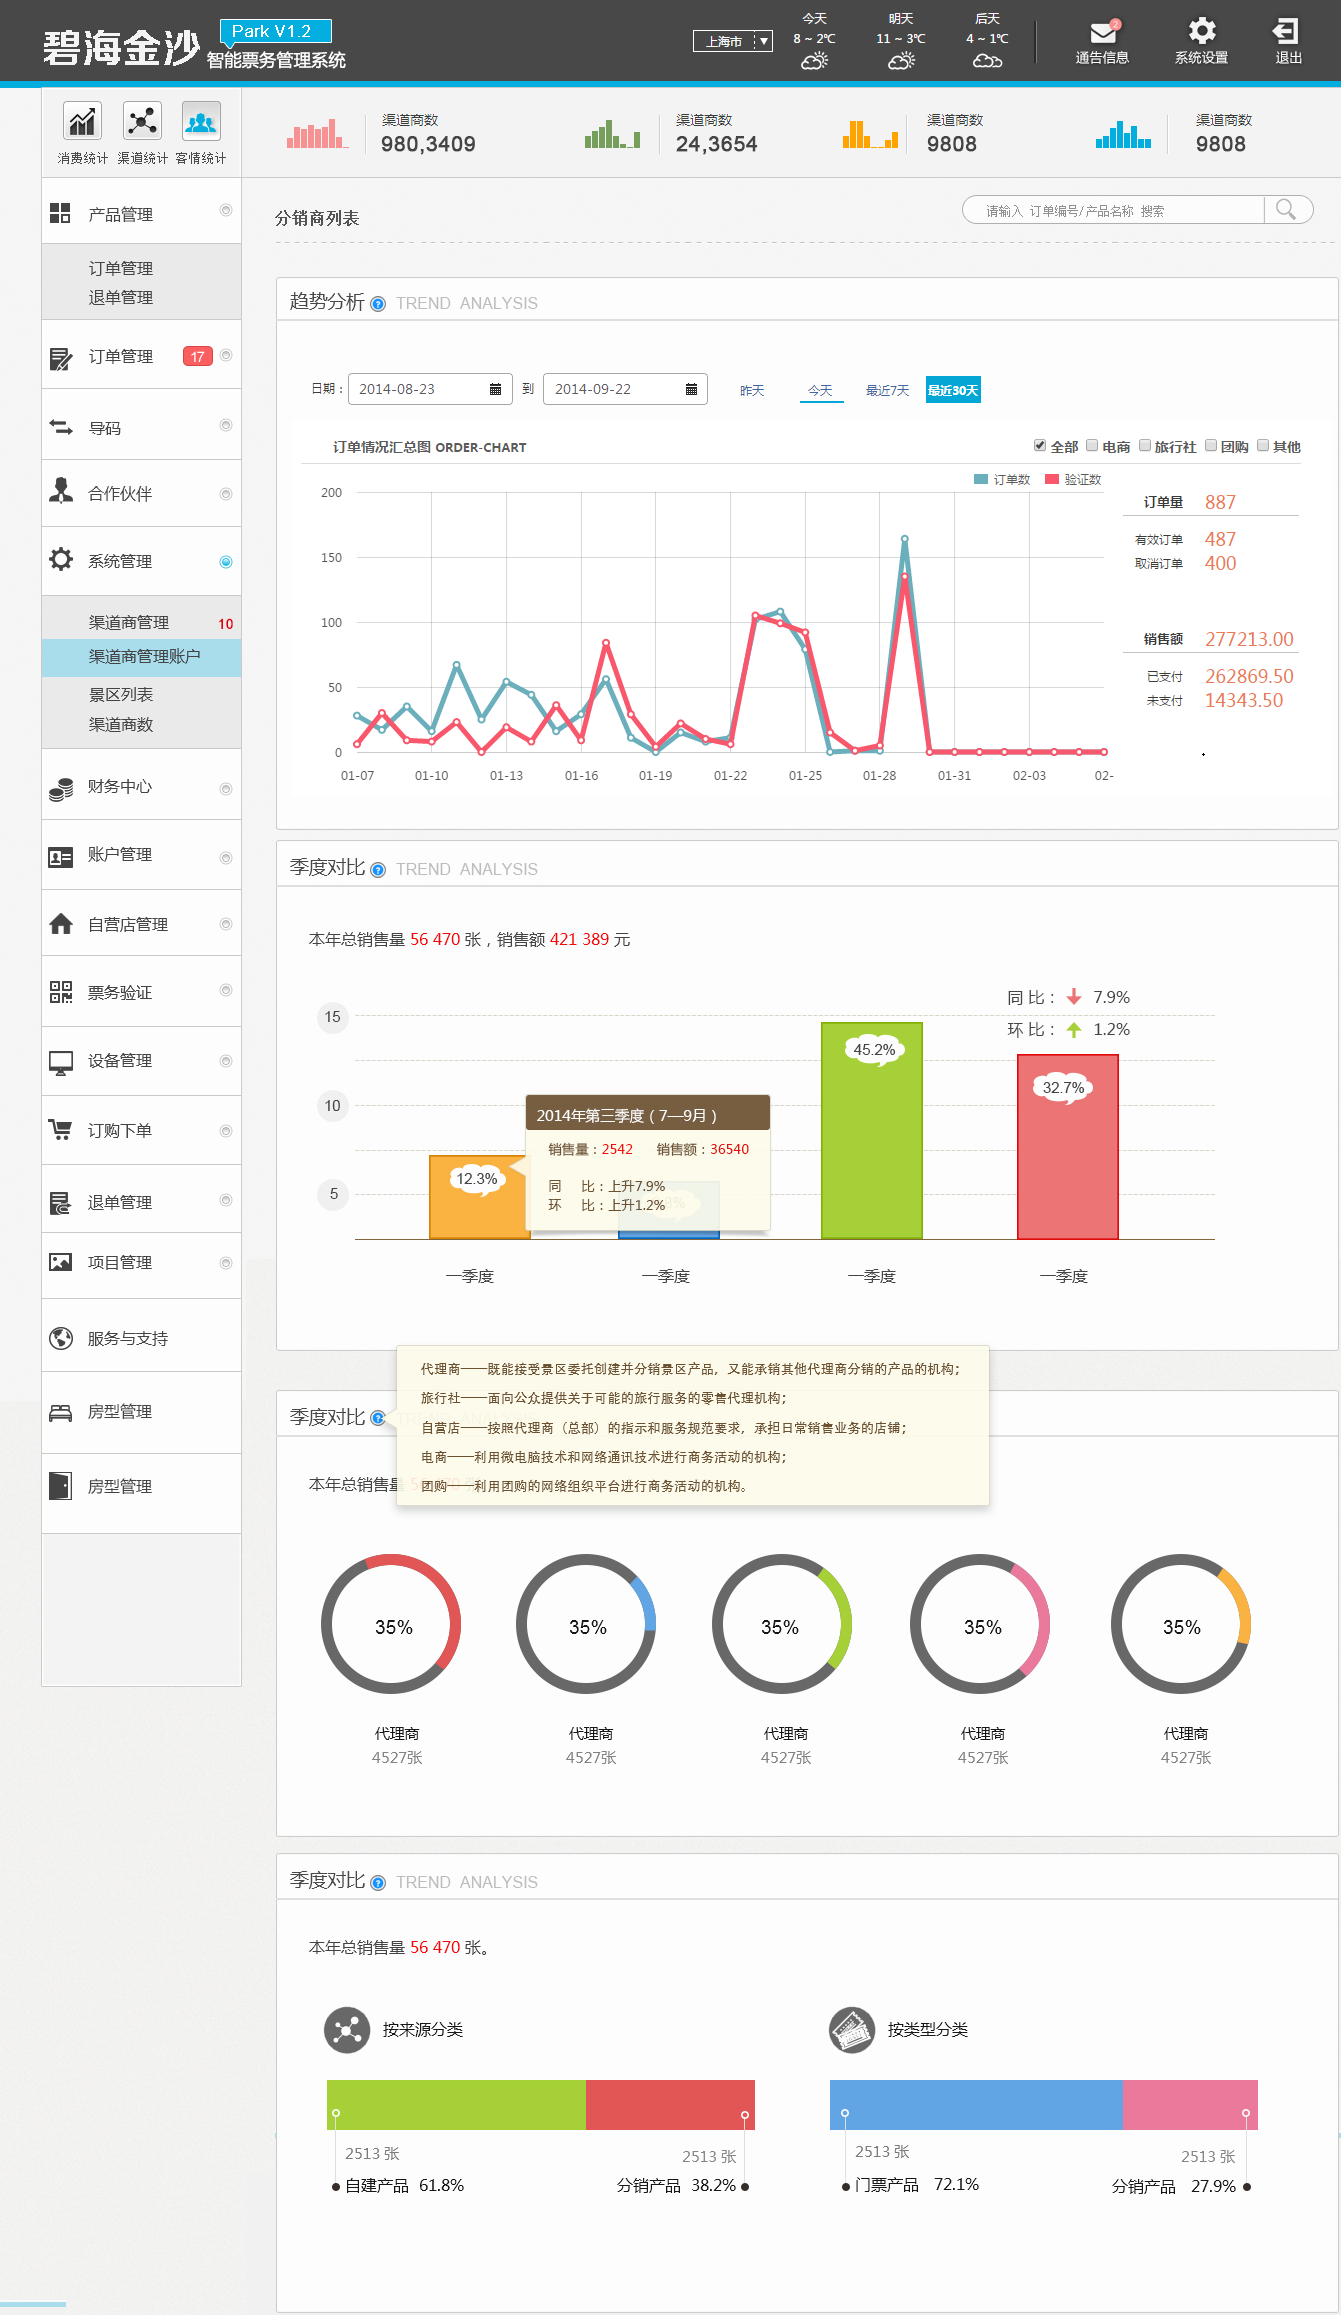Open calendar picker for start date 2014-08-23
Viewport: 1341px width, 2315px height.
point(495,389)
